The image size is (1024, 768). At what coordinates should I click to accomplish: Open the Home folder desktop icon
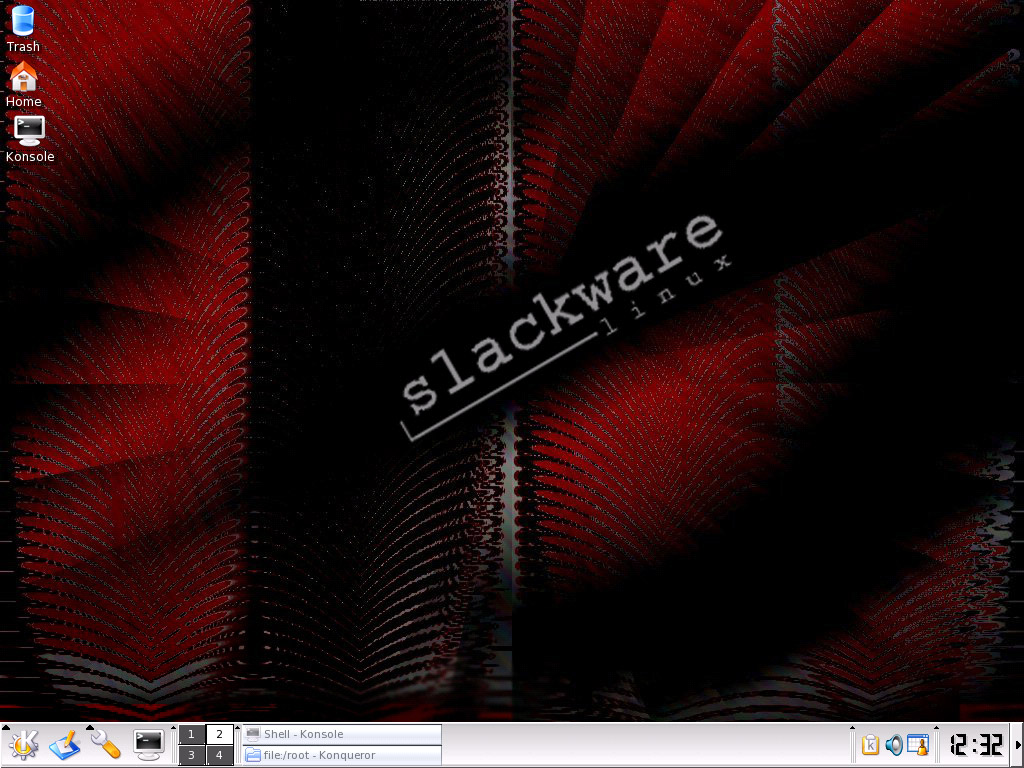coord(24,84)
